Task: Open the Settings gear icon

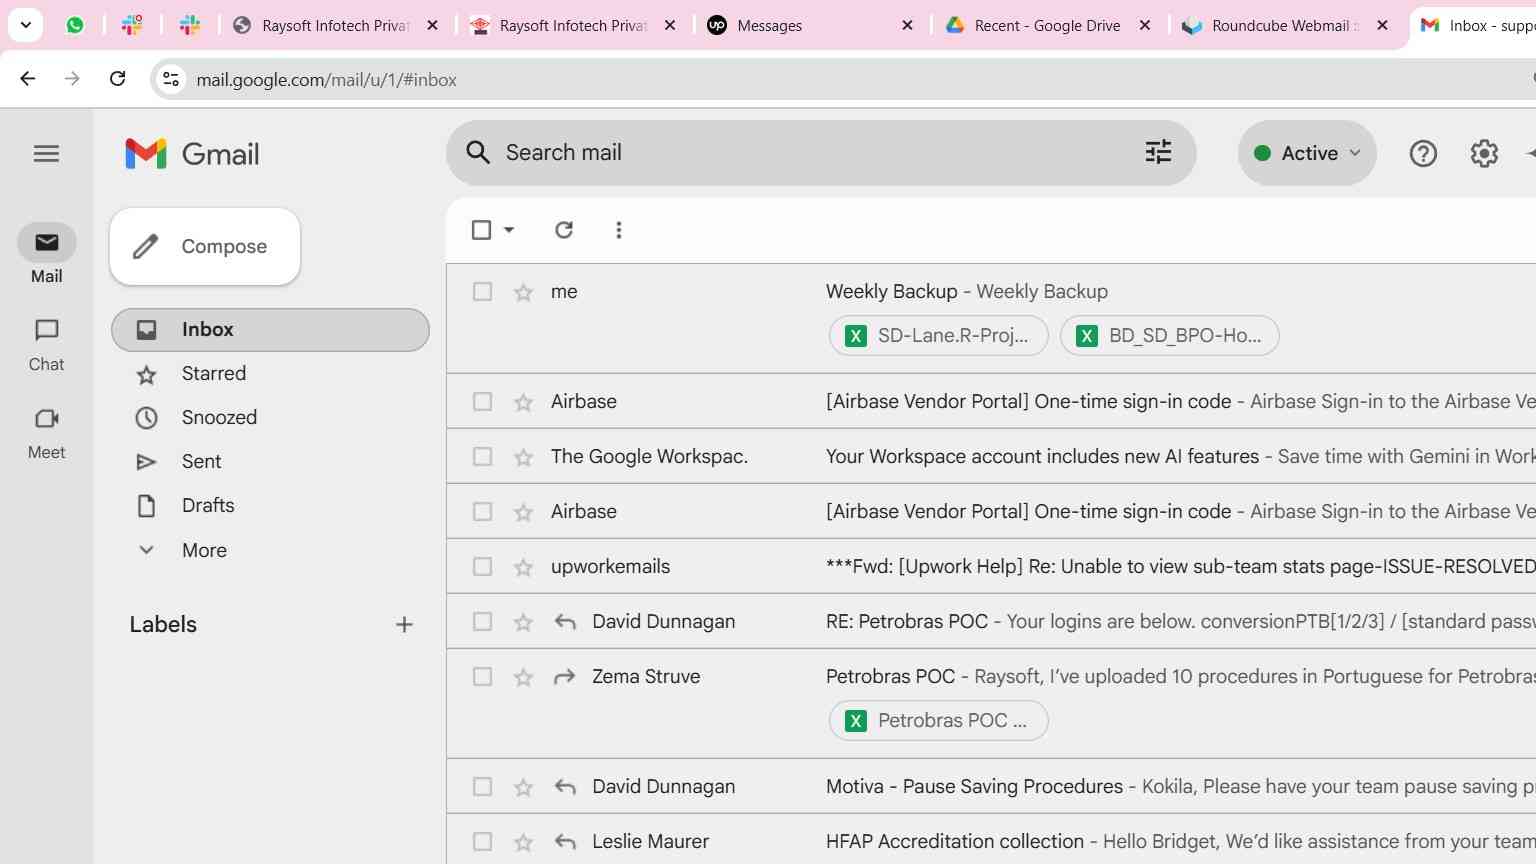Action: click(x=1484, y=153)
